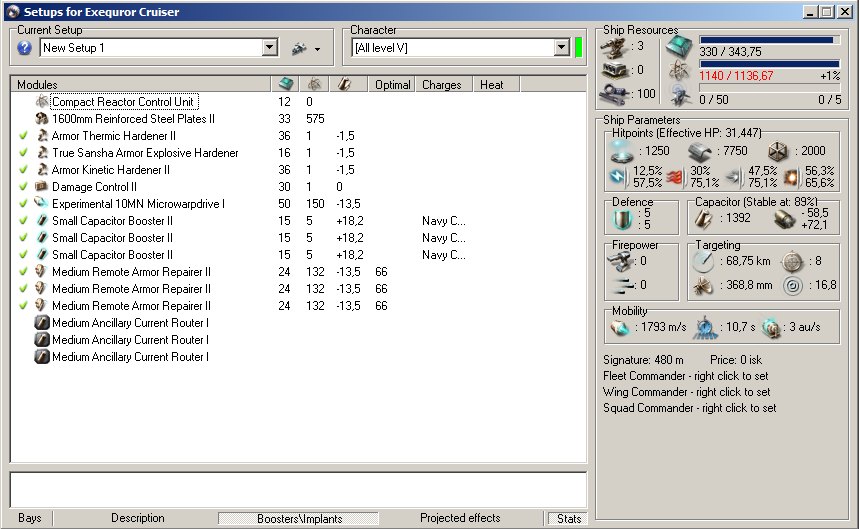Viewport: 859px width, 529px height.
Task: Click the Stats button in bottom bar
Action: tap(568, 518)
